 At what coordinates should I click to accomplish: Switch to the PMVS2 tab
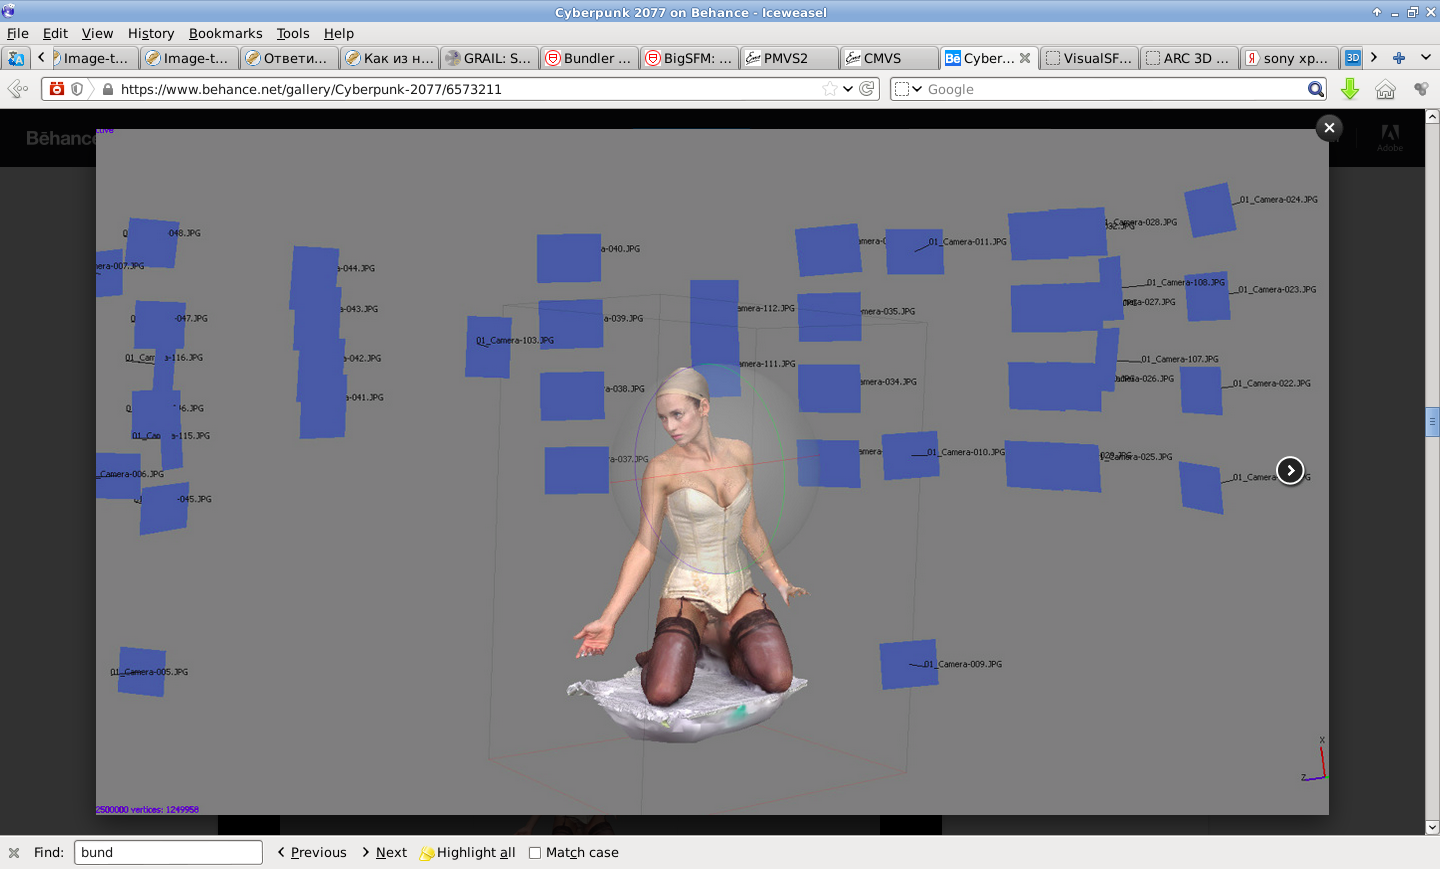[789, 58]
